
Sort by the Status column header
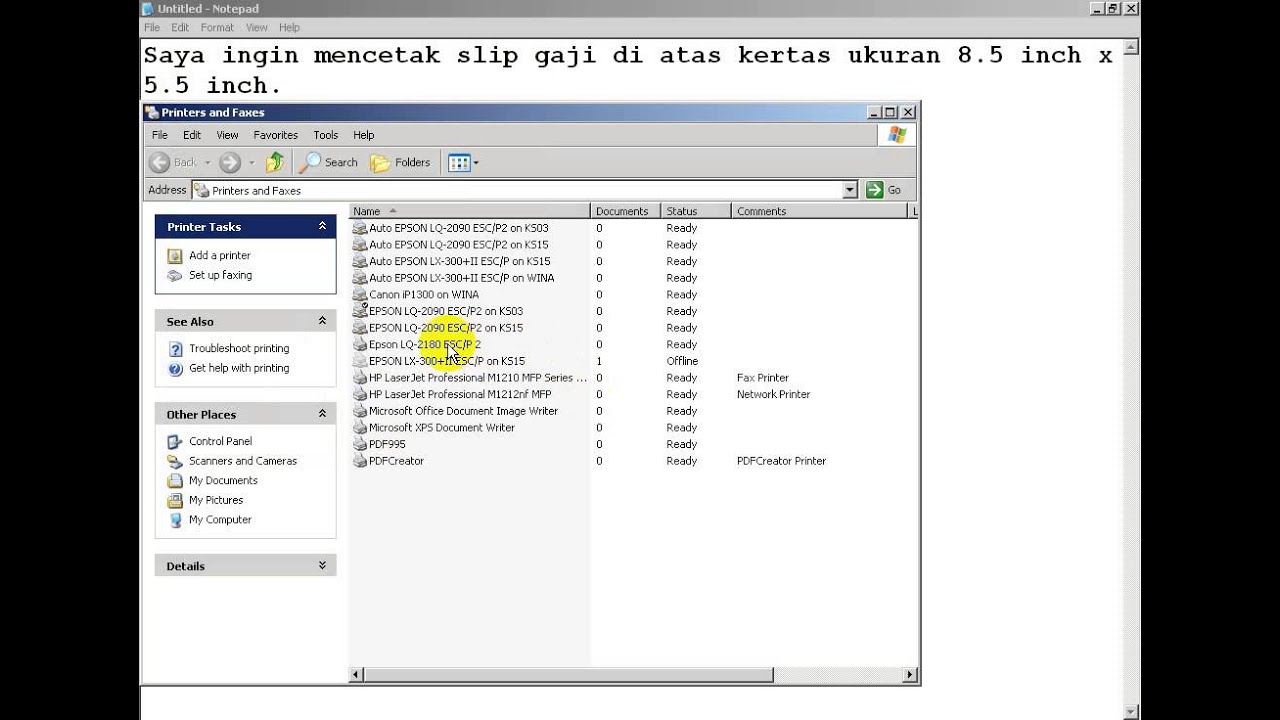[x=696, y=211]
